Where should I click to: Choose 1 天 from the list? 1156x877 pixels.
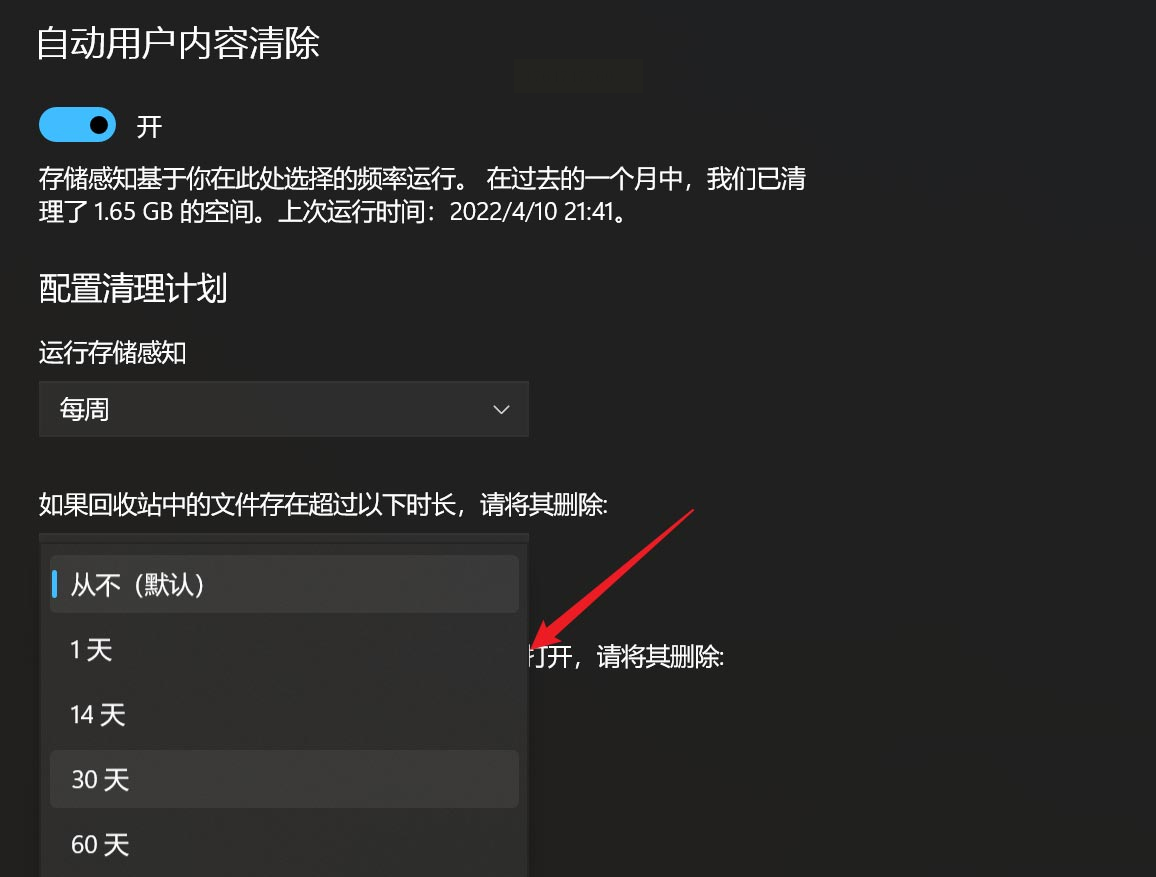pyautogui.click(x=284, y=649)
